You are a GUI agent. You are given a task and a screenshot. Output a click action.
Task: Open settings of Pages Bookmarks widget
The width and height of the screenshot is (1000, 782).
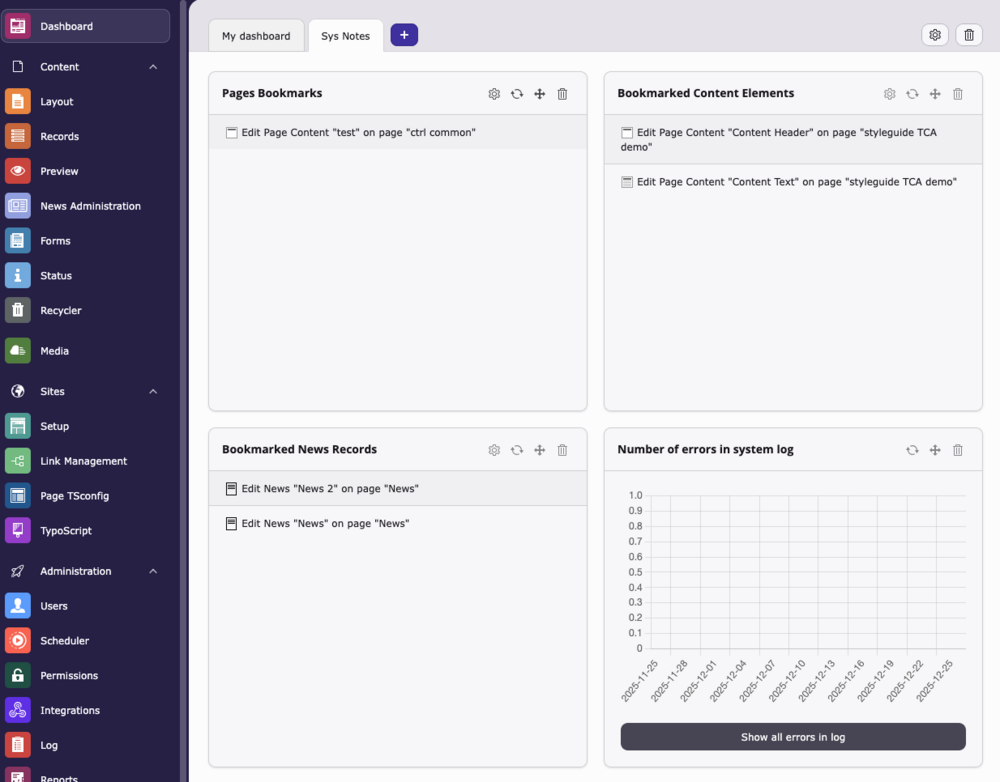point(494,94)
